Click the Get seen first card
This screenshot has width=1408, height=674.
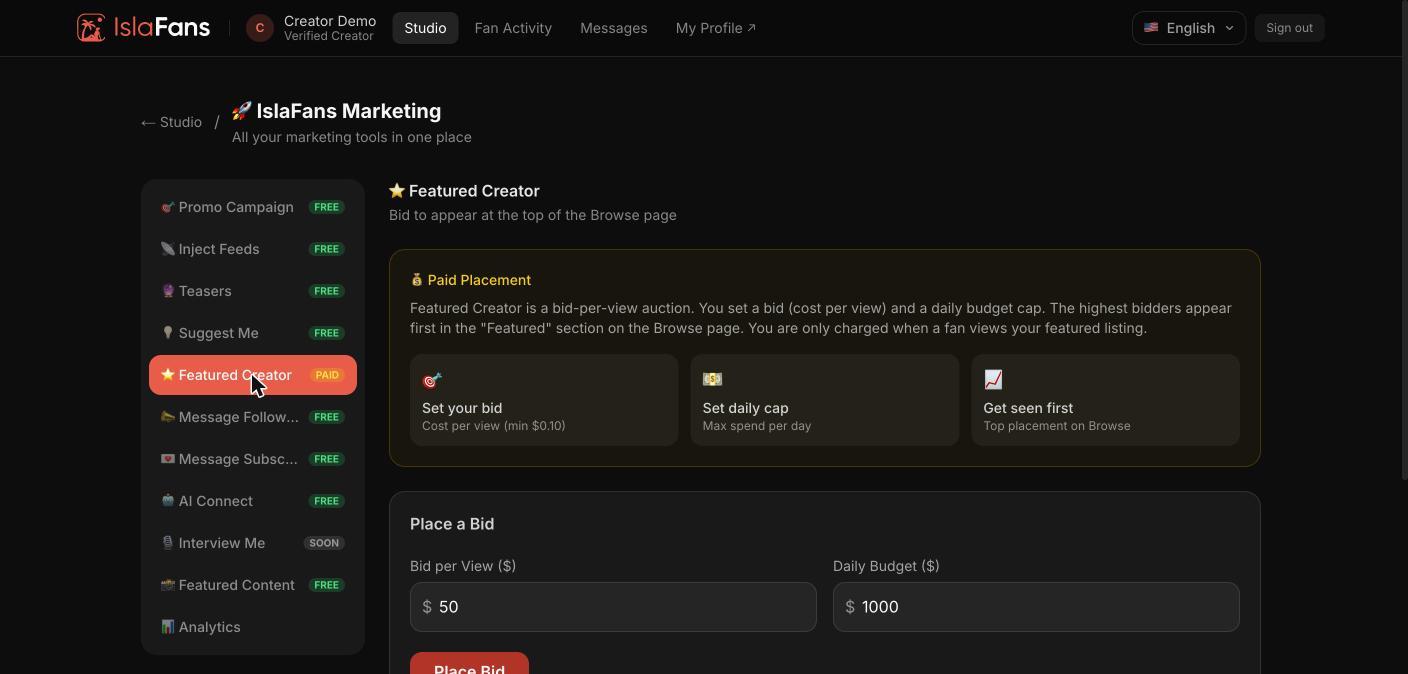(x=1105, y=400)
